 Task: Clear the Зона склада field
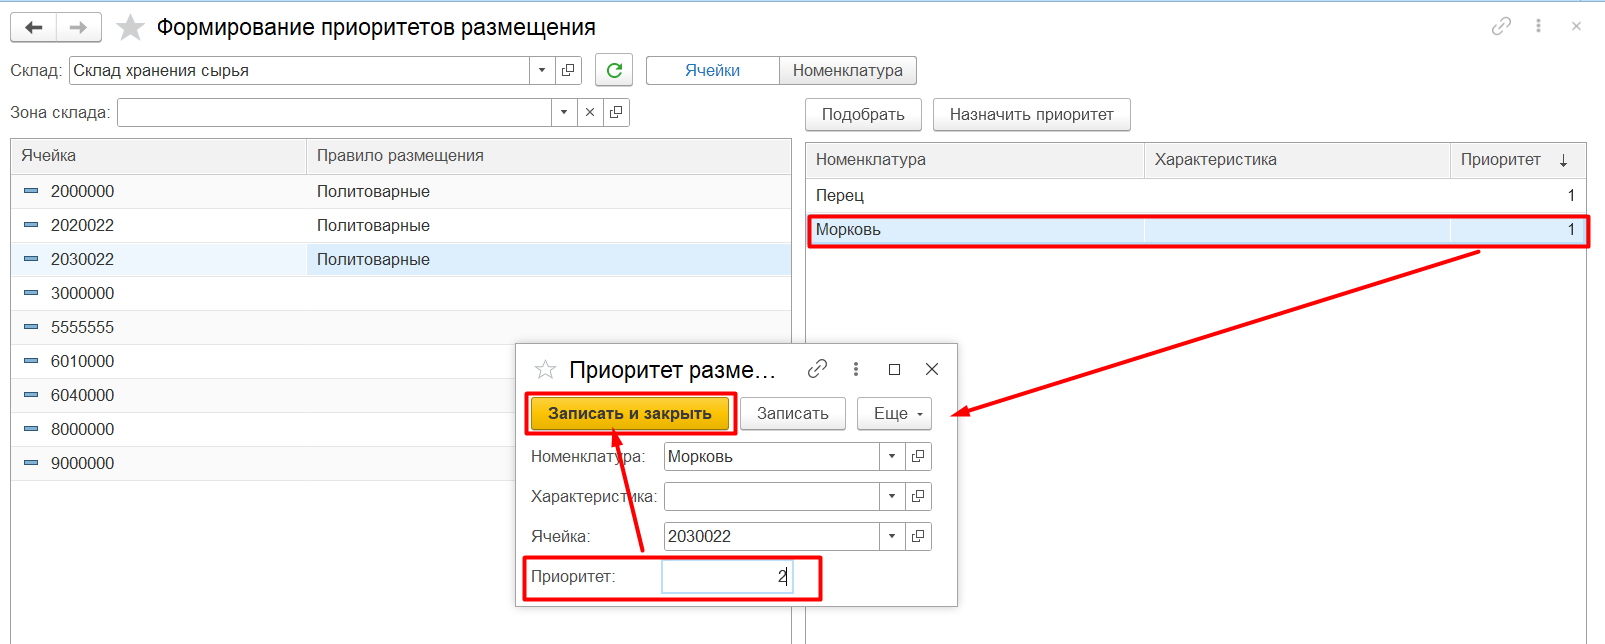click(590, 112)
